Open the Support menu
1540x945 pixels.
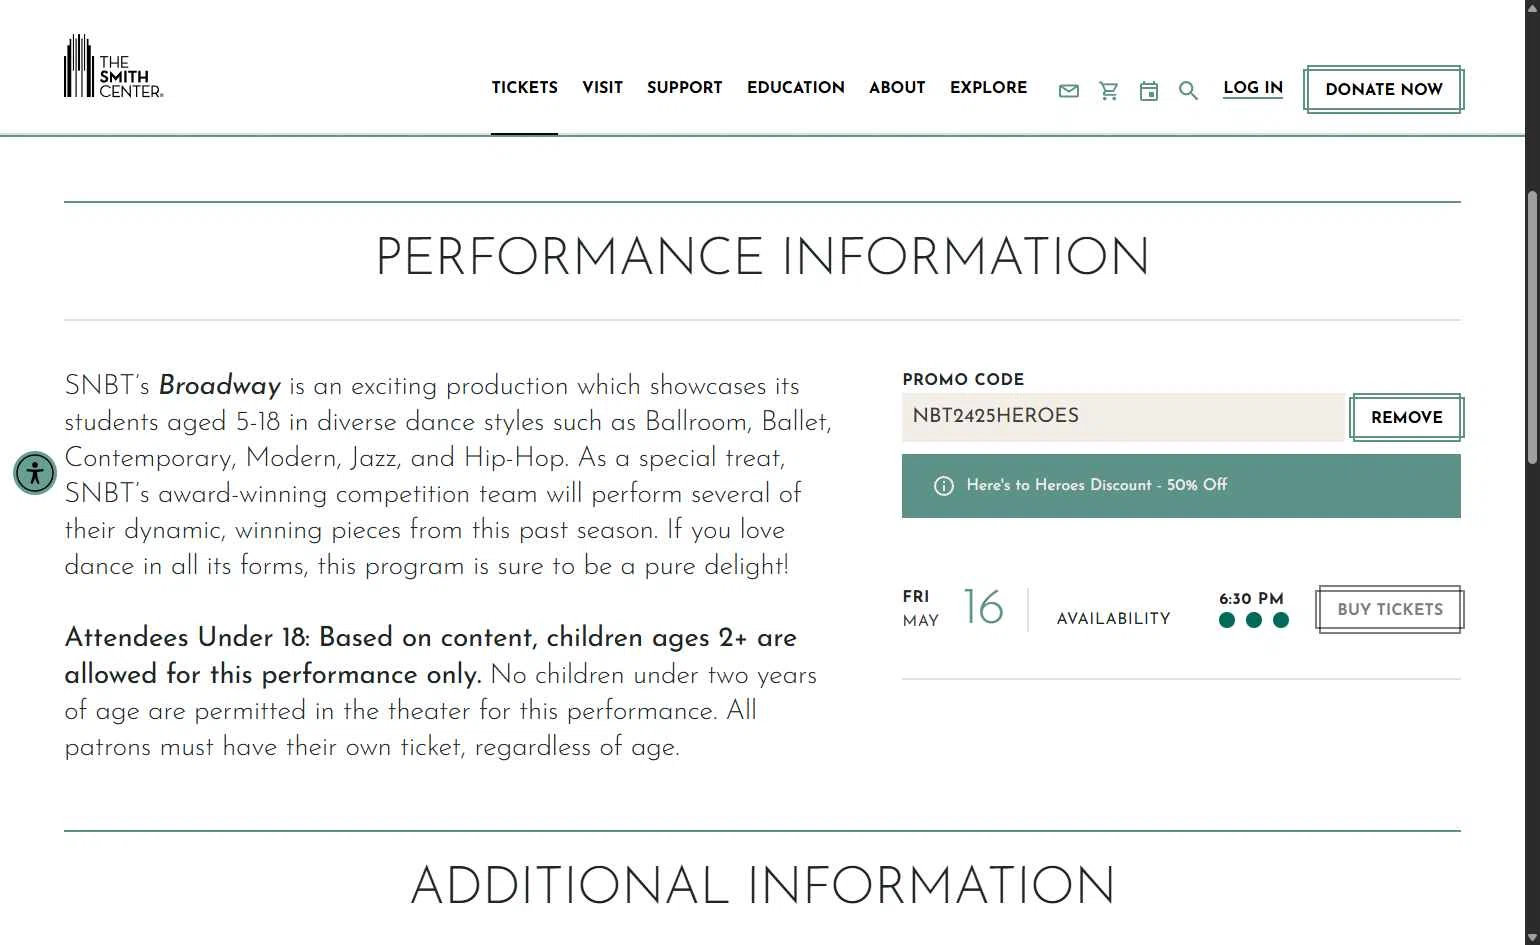click(x=684, y=88)
